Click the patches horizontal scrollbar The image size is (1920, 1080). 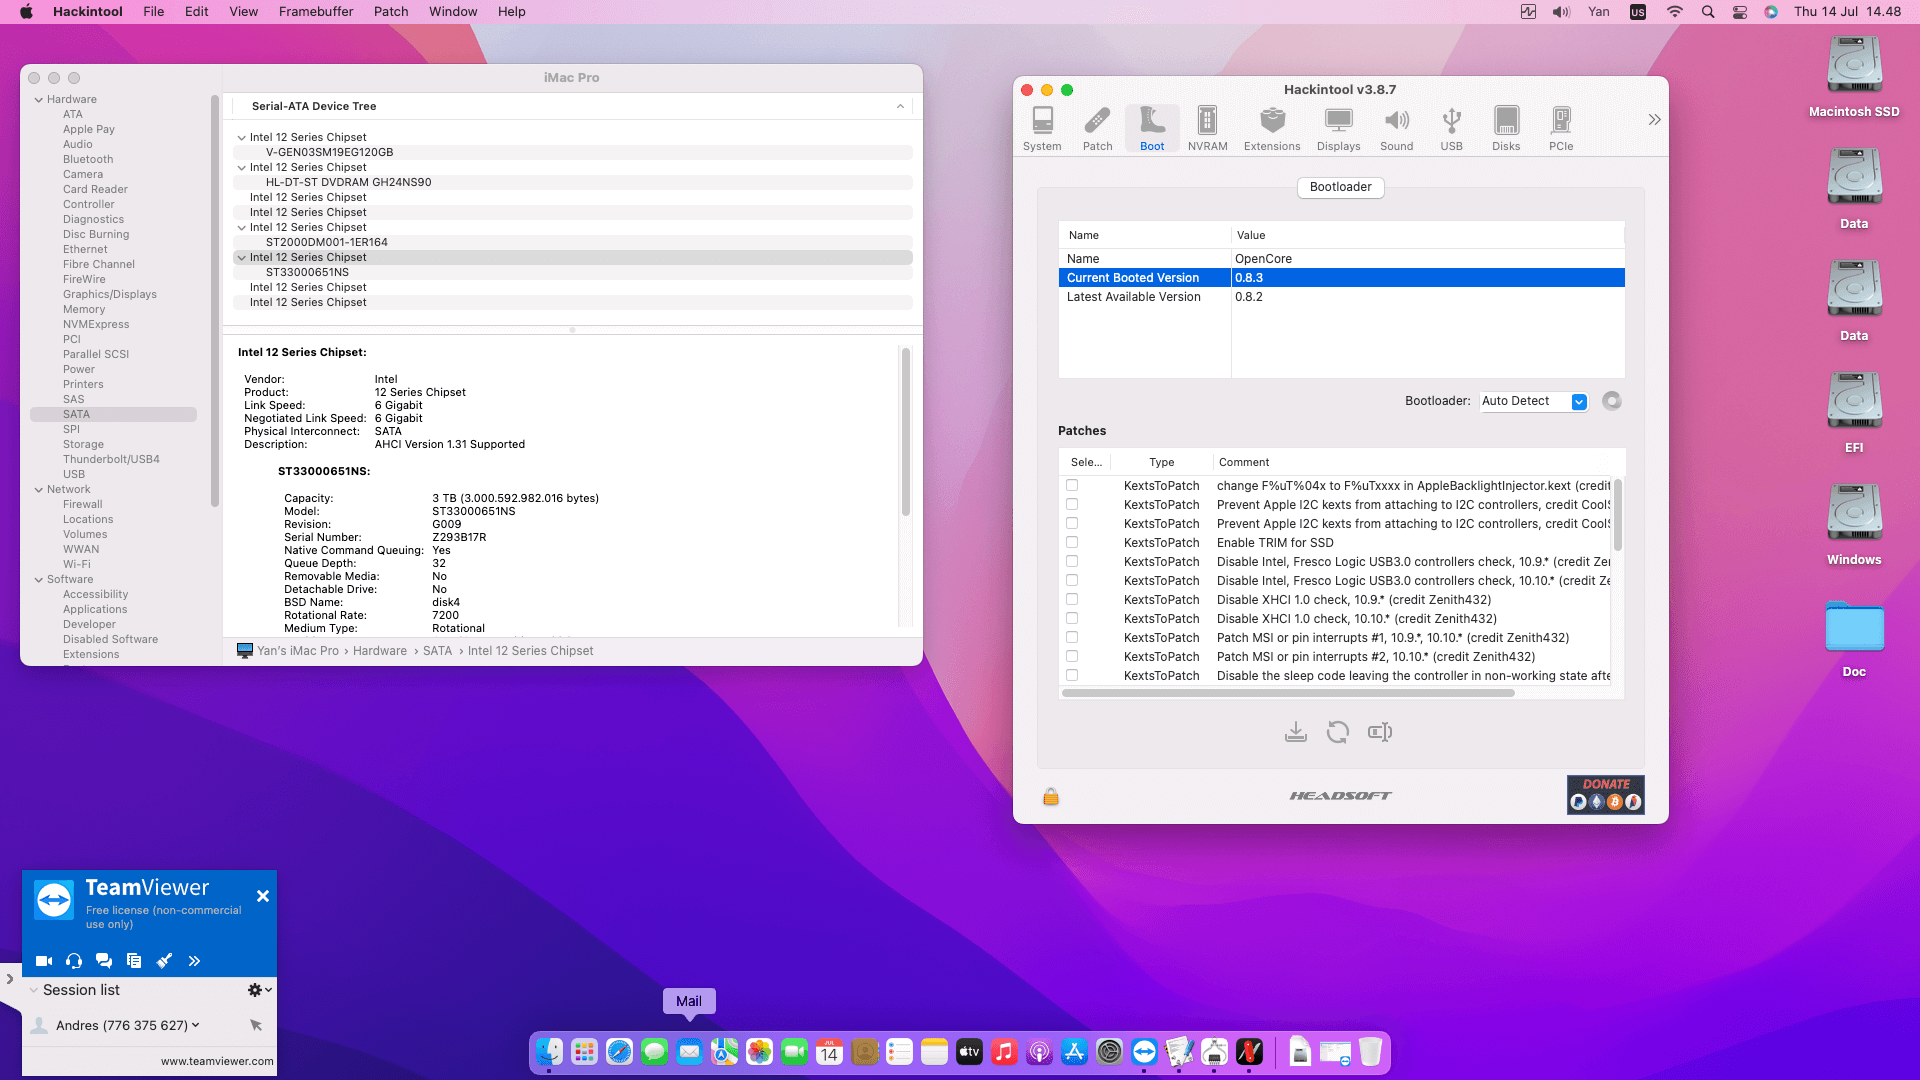1288,693
